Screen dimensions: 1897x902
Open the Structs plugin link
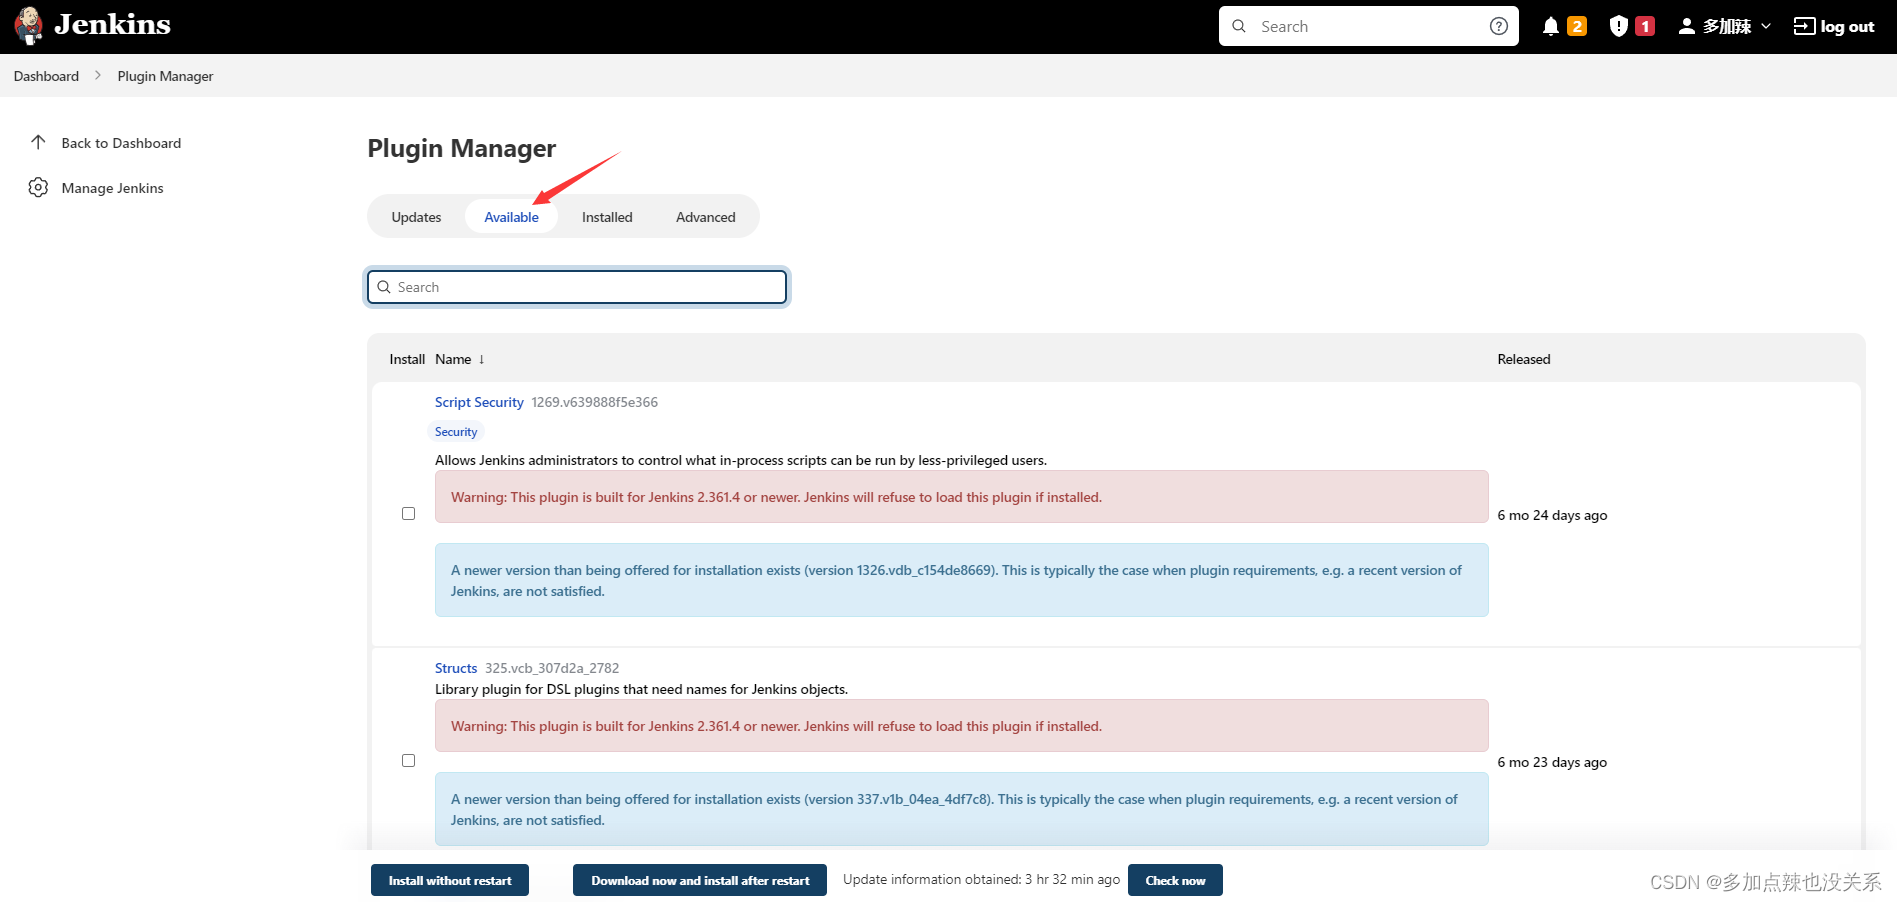[456, 668]
